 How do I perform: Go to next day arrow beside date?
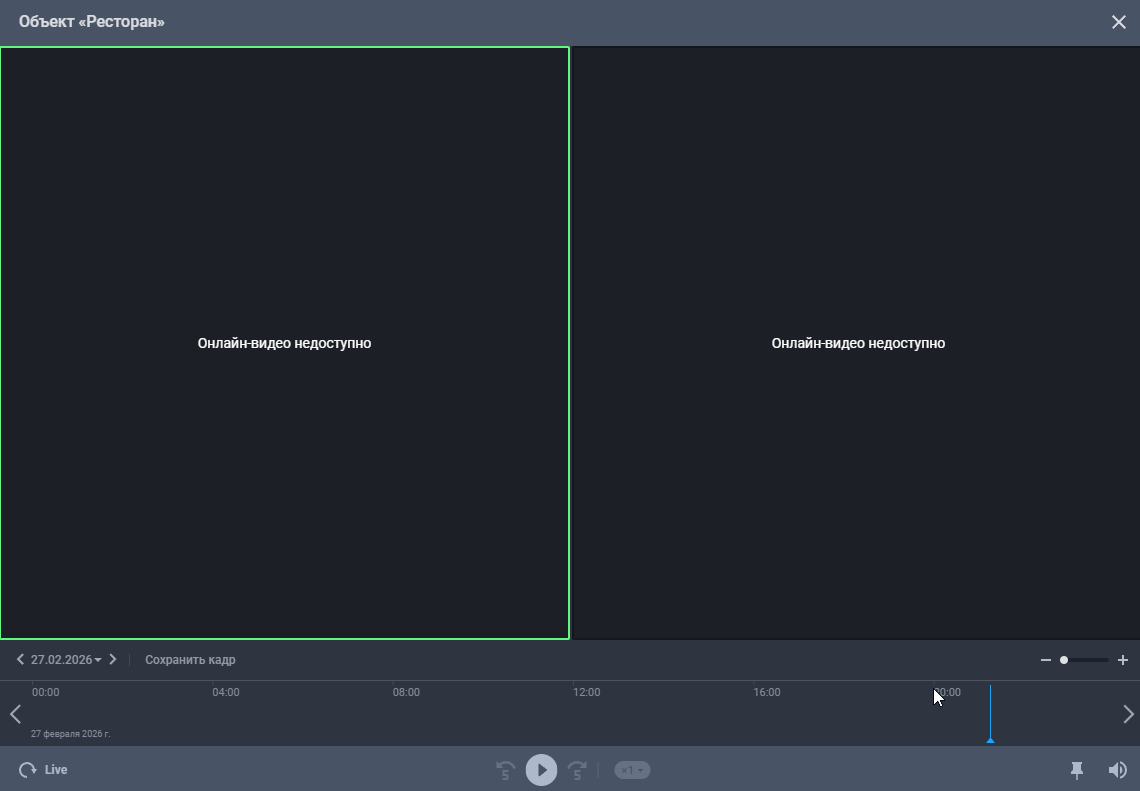(x=113, y=659)
